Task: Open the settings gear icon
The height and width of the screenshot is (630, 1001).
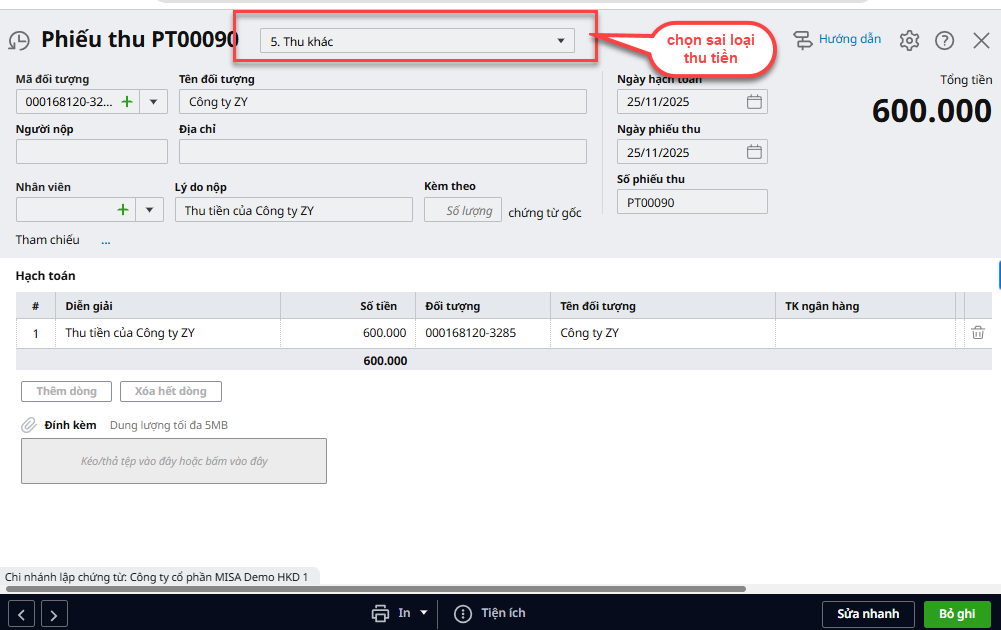Action: click(908, 41)
